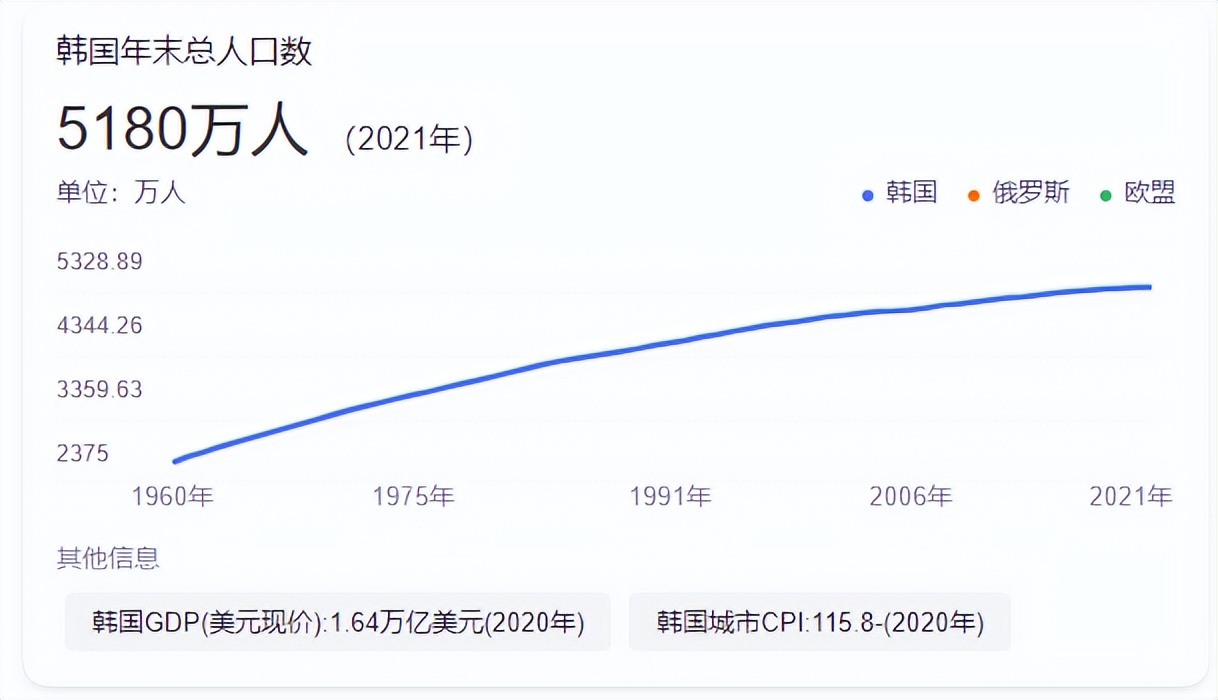Click the 5328.89 y-axis value
The height and width of the screenshot is (700, 1218).
[x=100, y=262]
